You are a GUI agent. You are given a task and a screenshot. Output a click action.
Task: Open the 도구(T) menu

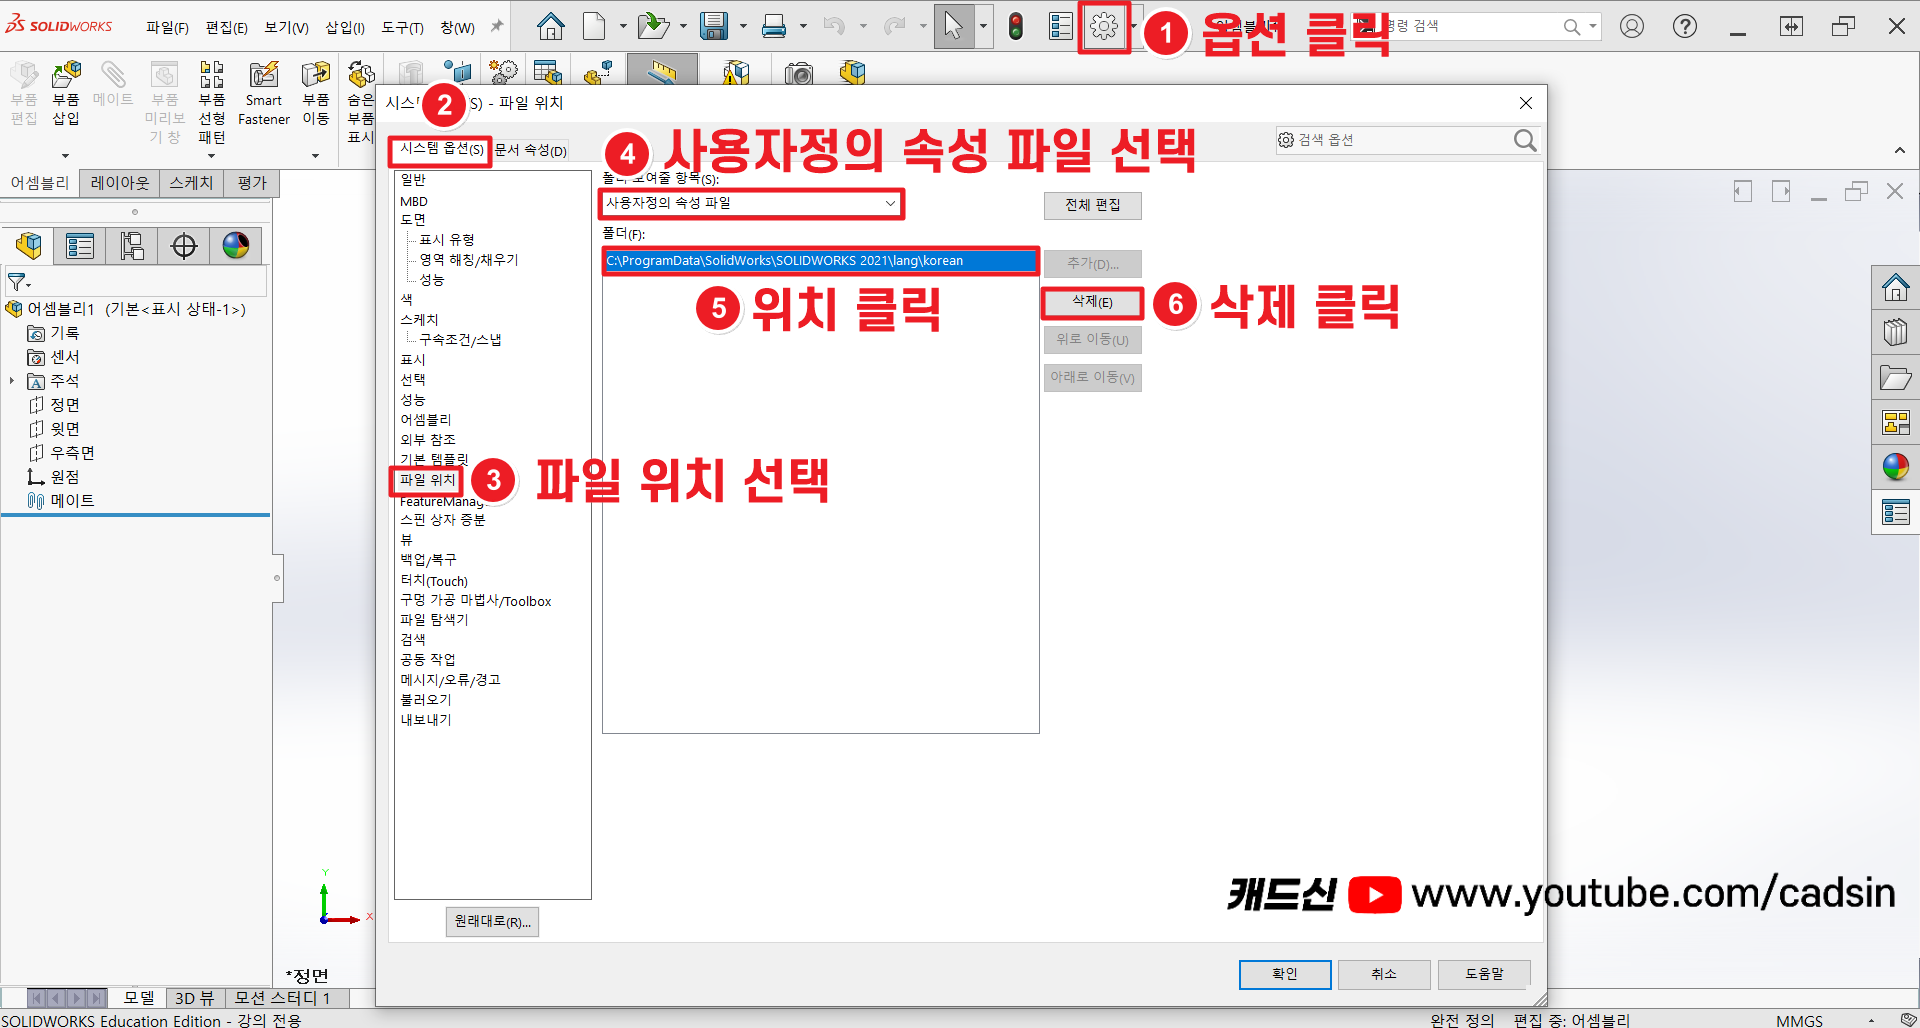pos(402,28)
